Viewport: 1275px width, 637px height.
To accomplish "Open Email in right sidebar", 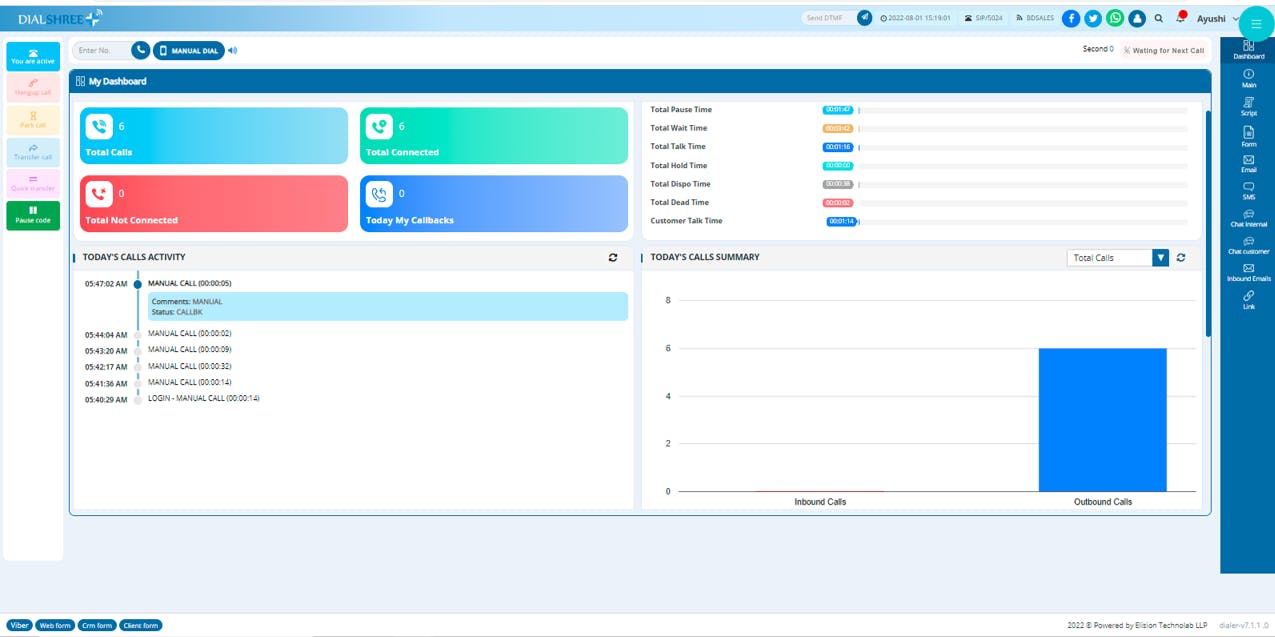I will (1249, 164).
